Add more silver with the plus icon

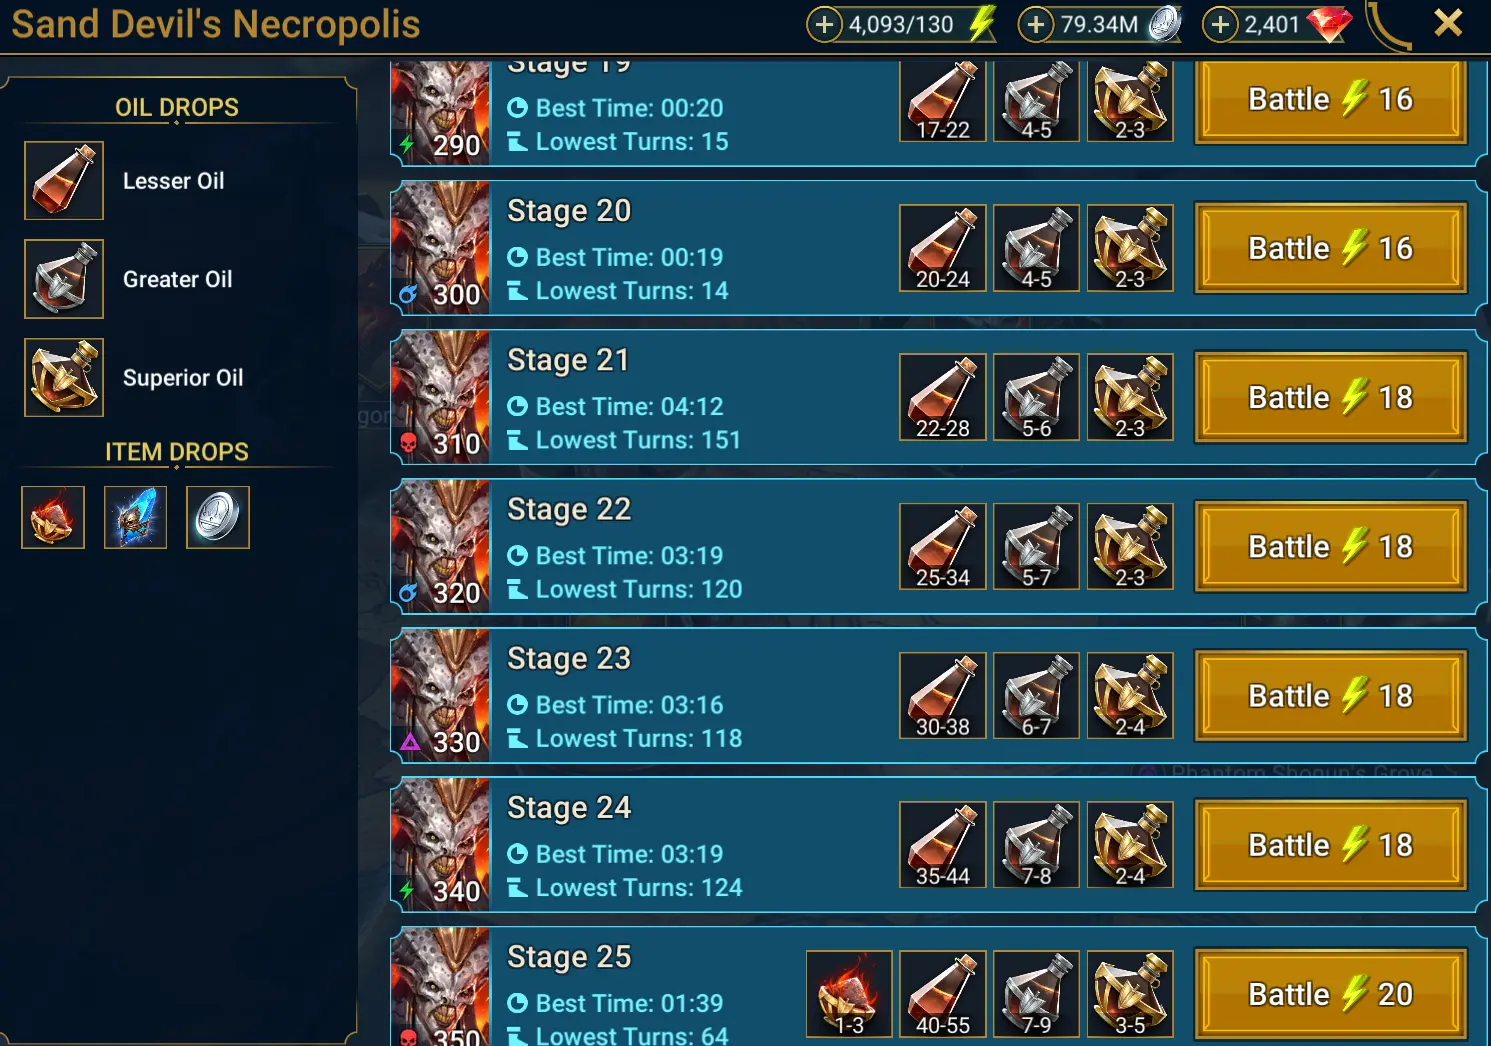pos(1035,24)
